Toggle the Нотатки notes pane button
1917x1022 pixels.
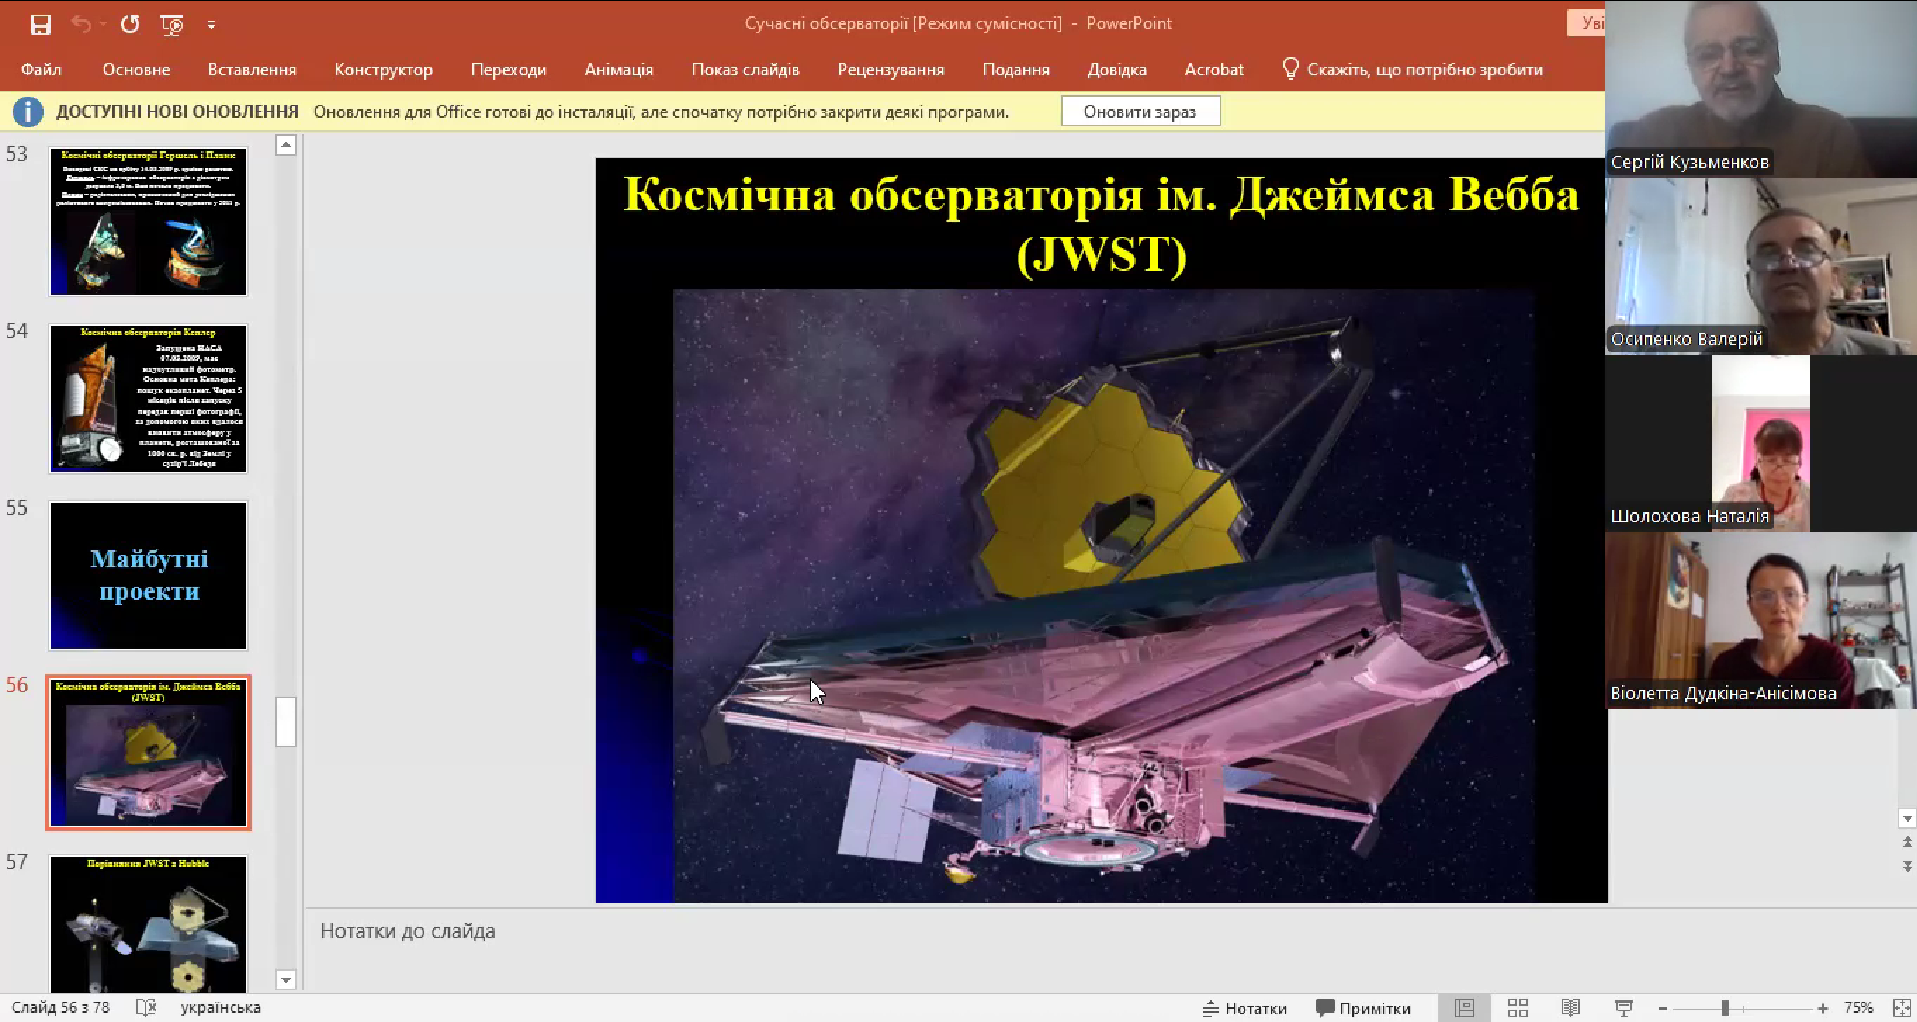tap(1245, 1008)
